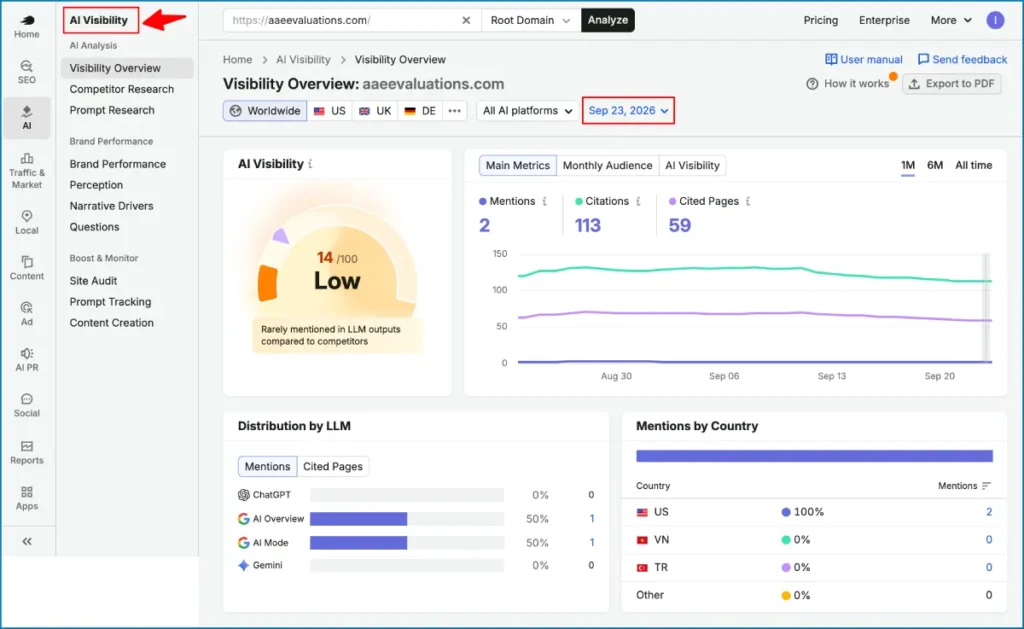
Task: Click the info icon beside Mentions metric
Action: click(x=545, y=201)
